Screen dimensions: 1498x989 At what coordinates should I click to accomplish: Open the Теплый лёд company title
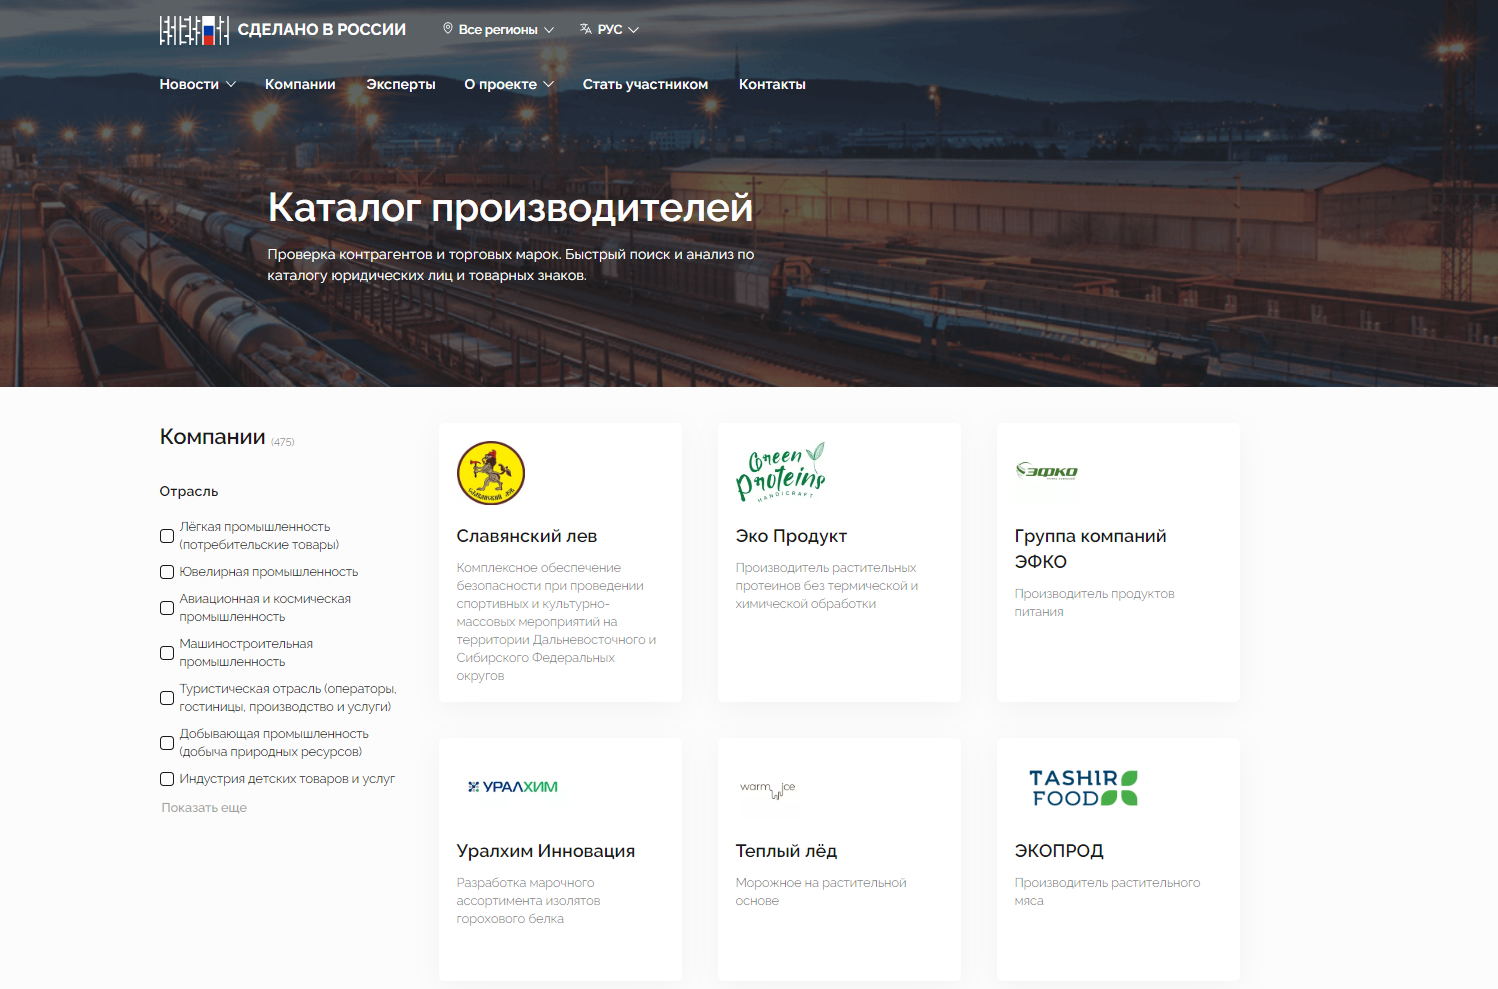pyautogui.click(x=786, y=851)
